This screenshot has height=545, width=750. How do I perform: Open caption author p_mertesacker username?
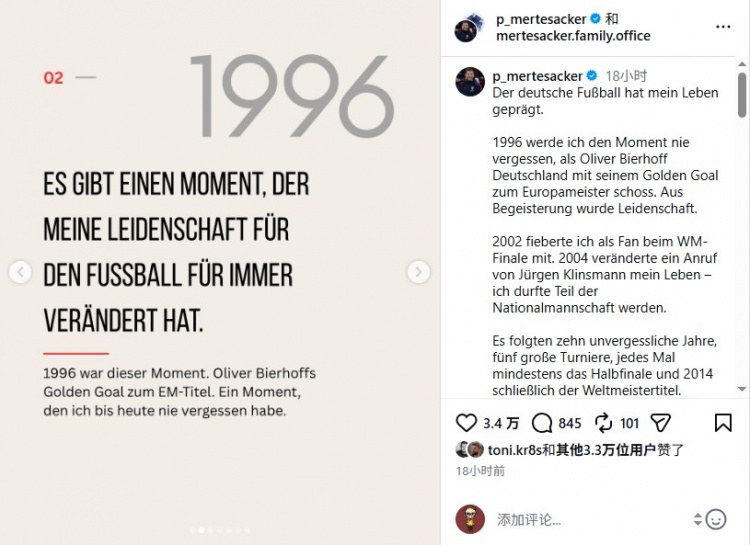[537, 76]
